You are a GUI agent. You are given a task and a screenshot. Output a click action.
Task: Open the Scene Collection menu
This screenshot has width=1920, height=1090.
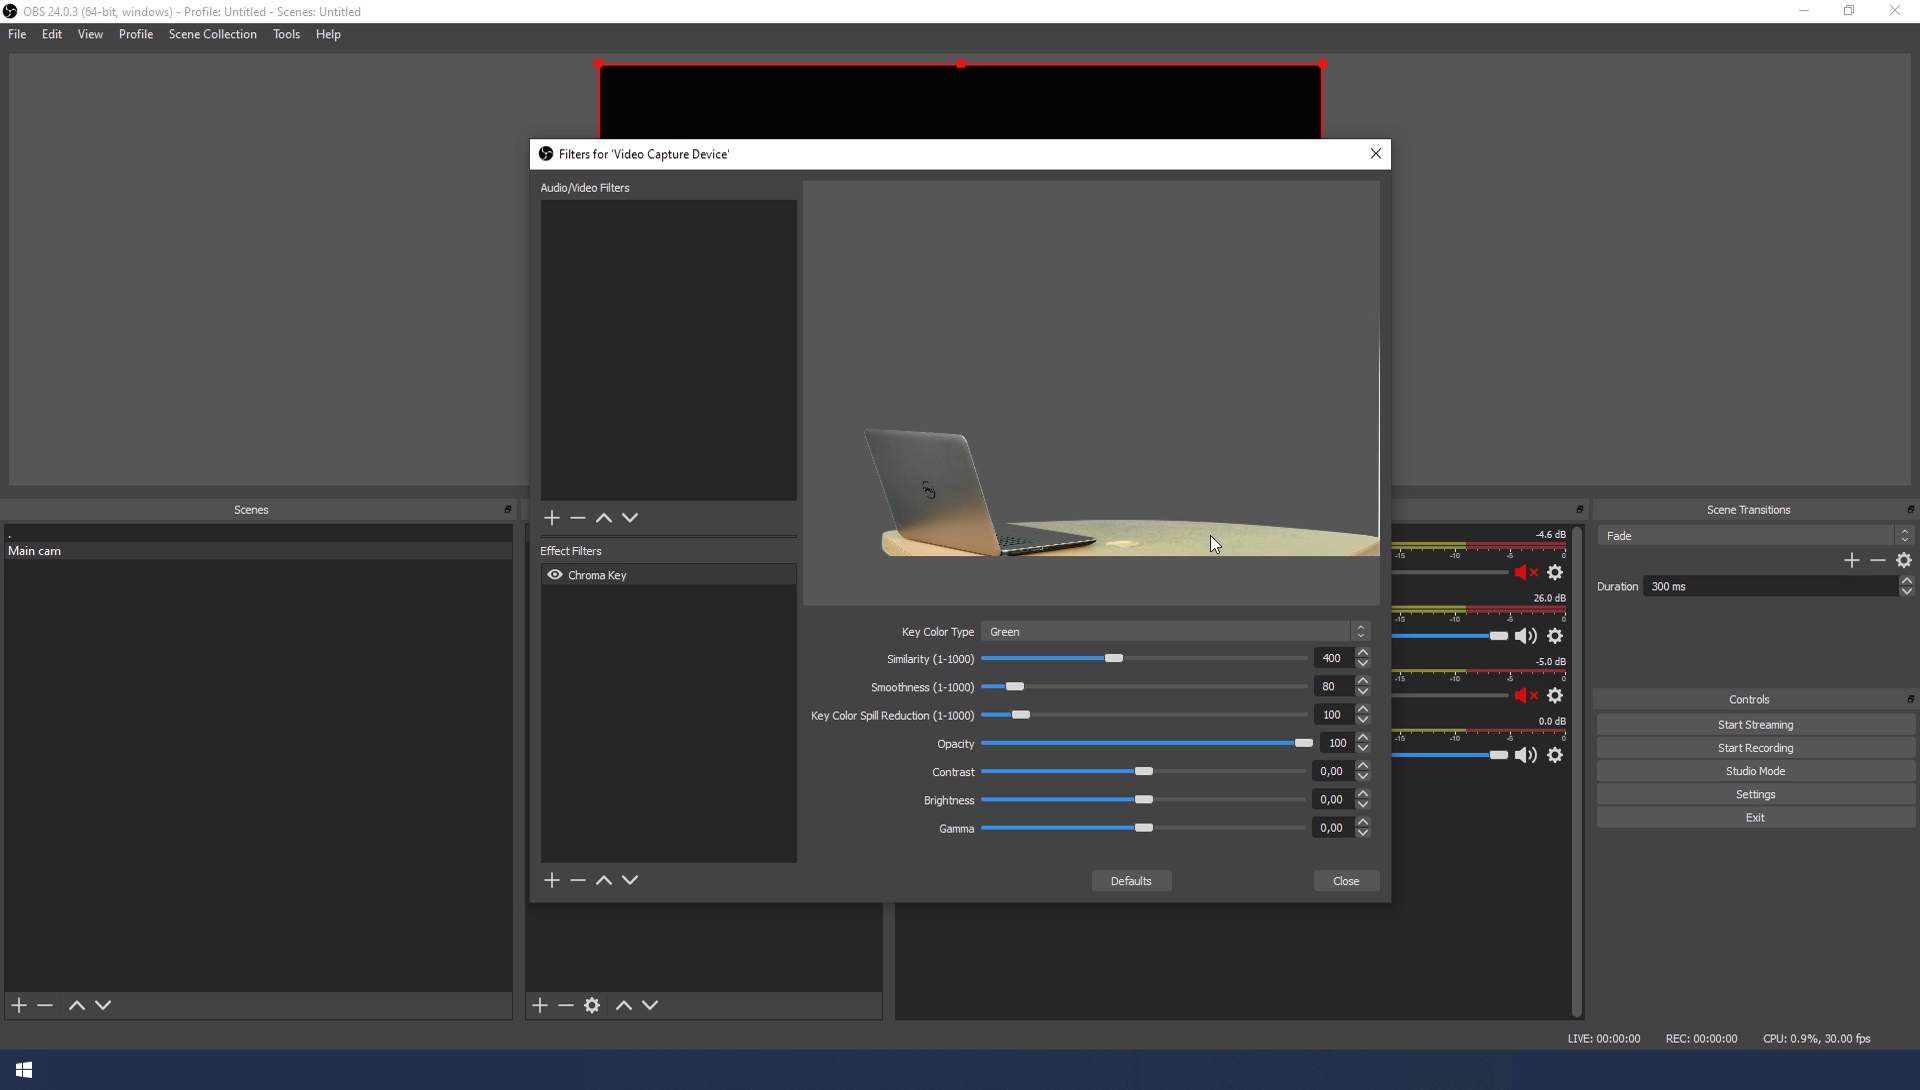click(212, 34)
